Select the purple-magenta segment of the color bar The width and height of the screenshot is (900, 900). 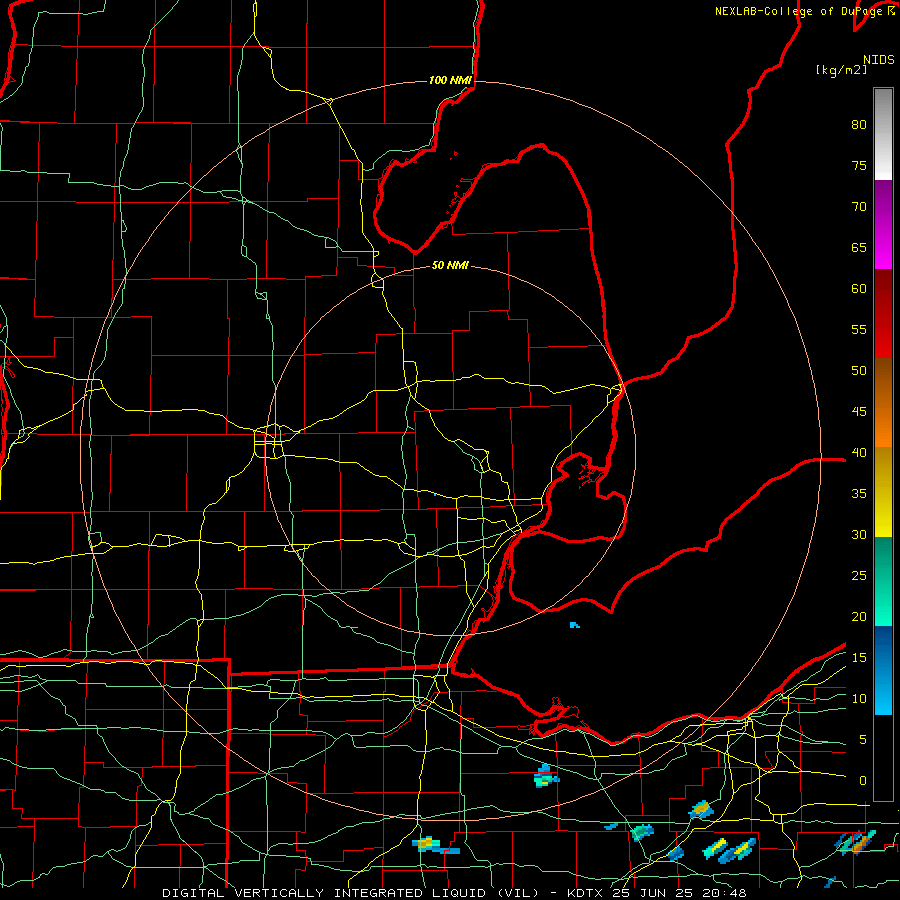pyautogui.click(x=883, y=224)
